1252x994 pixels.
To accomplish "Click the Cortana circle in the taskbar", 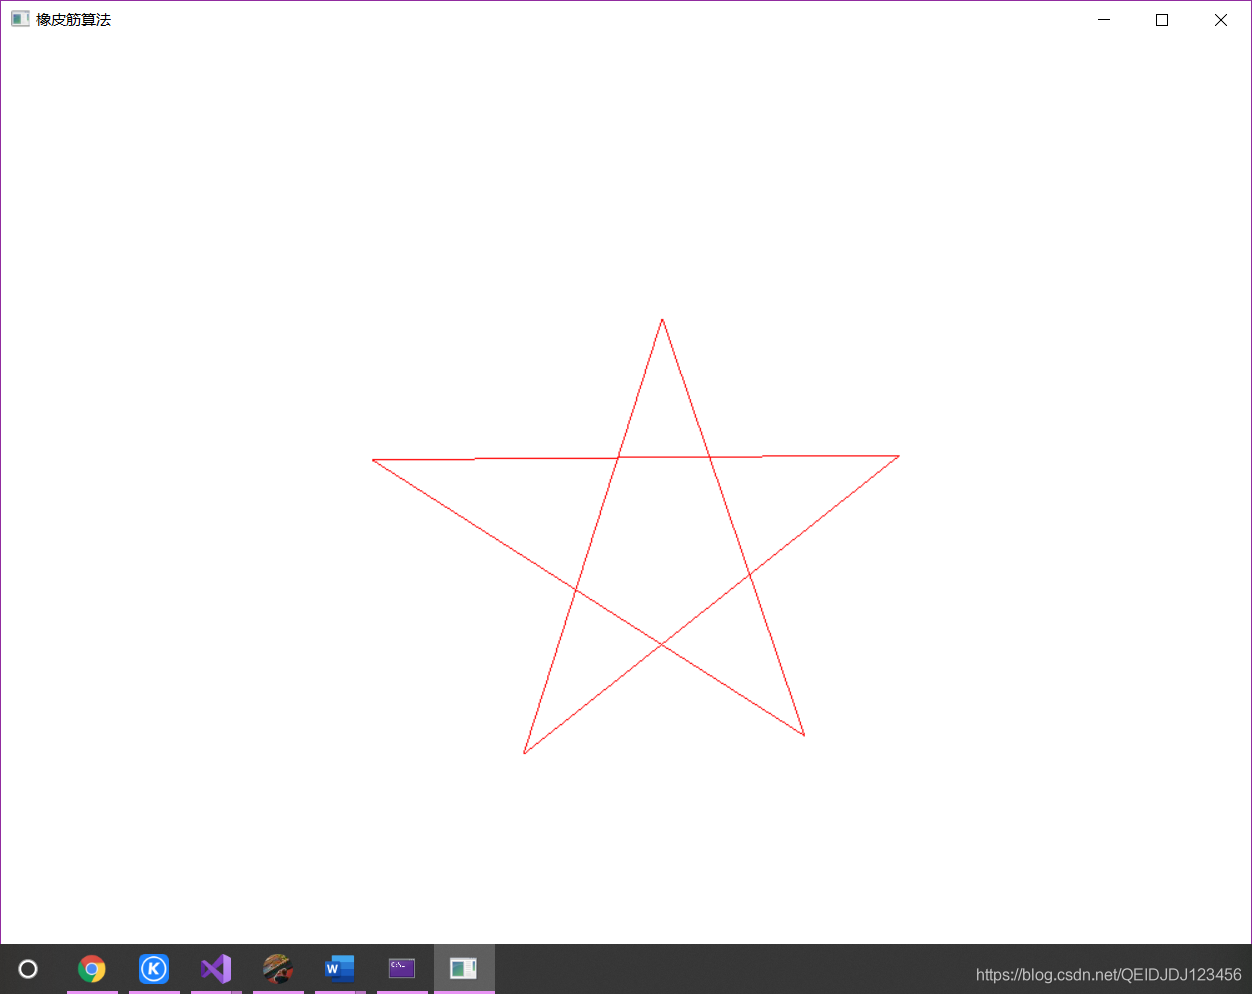I will pyautogui.click(x=28, y=969).
